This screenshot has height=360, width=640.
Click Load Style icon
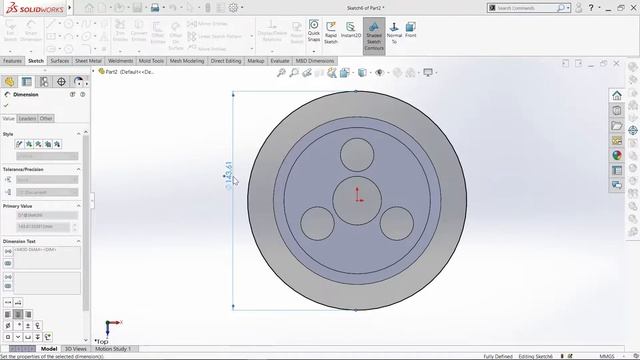[x=57, y=144]
